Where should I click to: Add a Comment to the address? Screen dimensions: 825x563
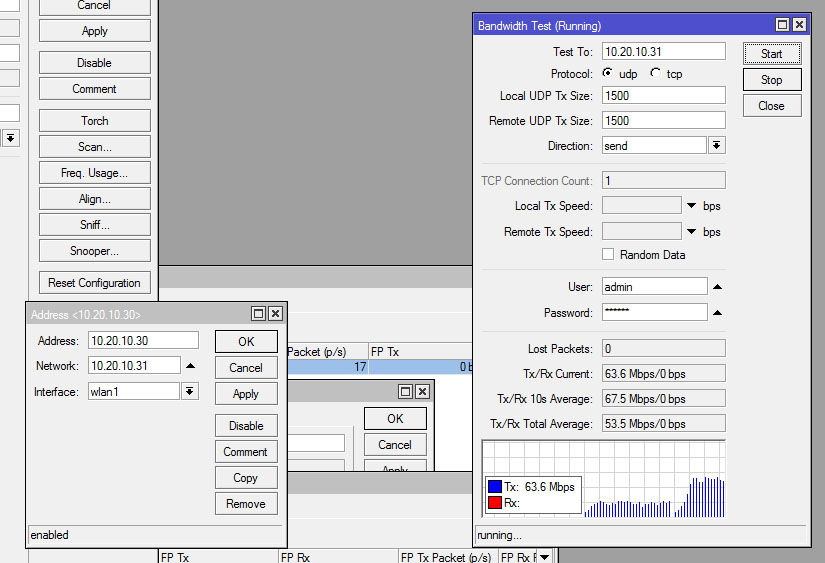click(246, 451)
